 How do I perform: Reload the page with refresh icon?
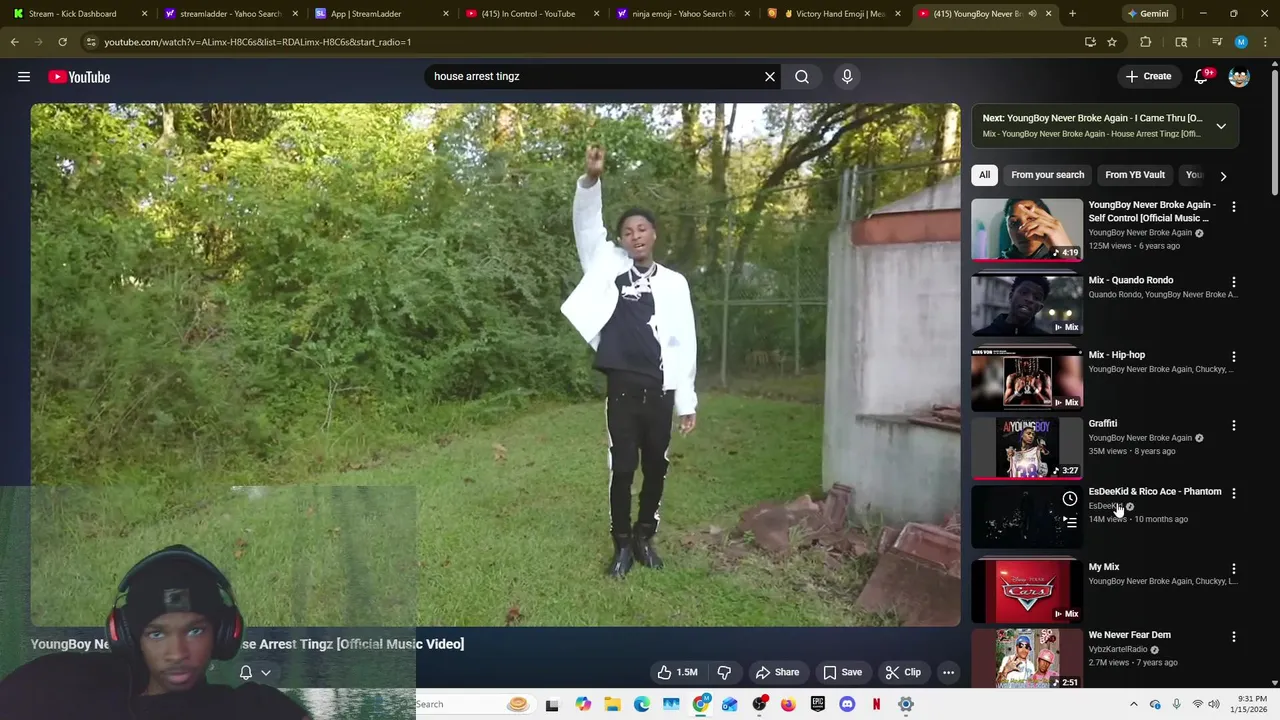coord(62,42)
